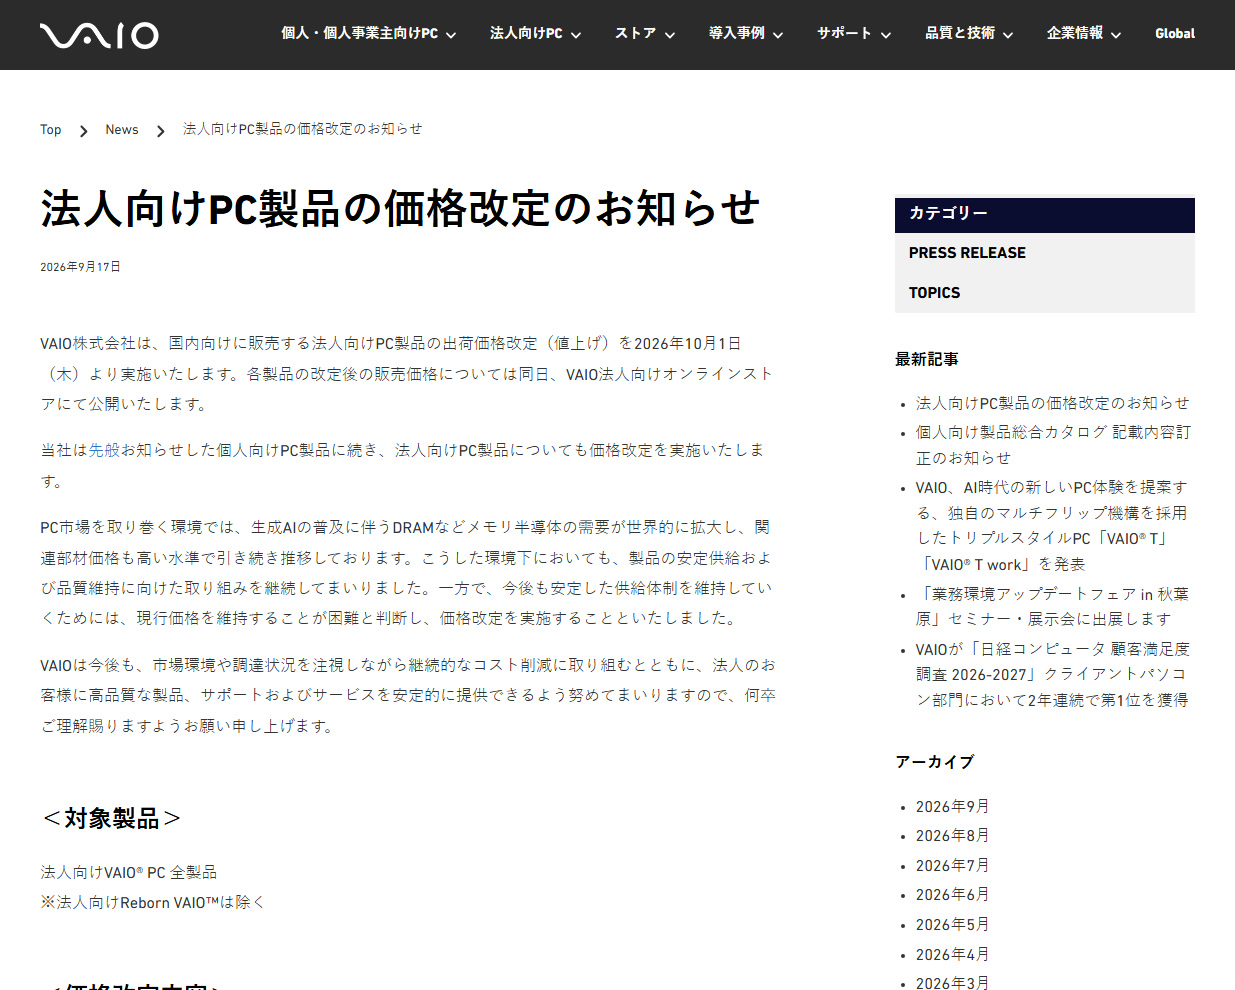Image resolution: width=1235 pixels, height=990 pixels.
Task: Open 2026年6月 archive
Action: 952,895
